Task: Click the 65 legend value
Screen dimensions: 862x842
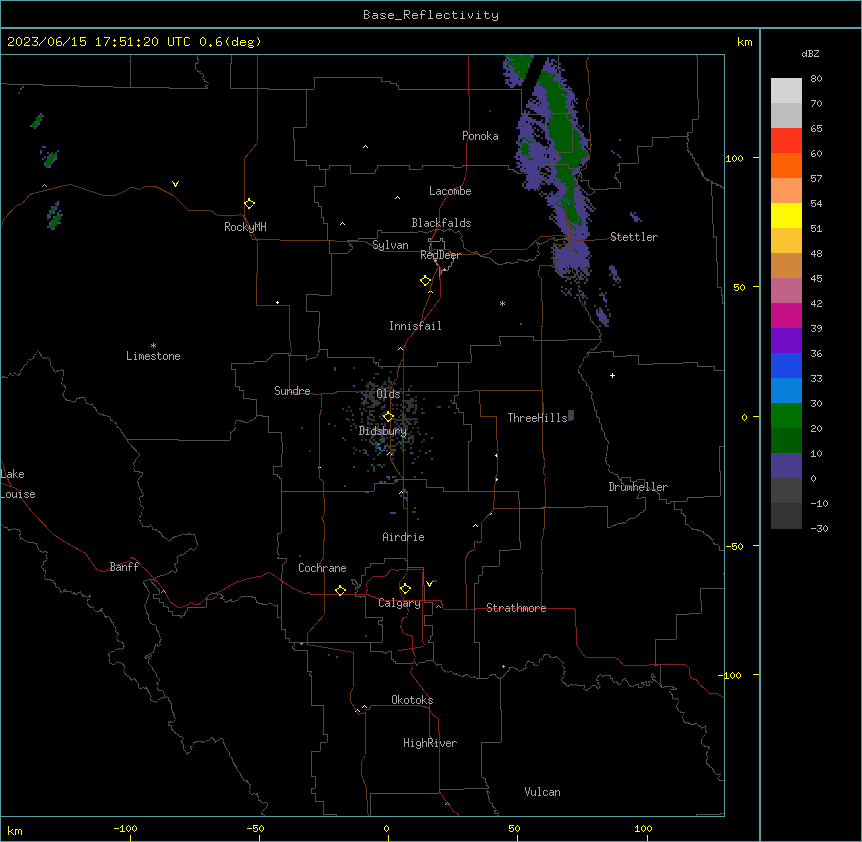Action: [x=816, y=129]
